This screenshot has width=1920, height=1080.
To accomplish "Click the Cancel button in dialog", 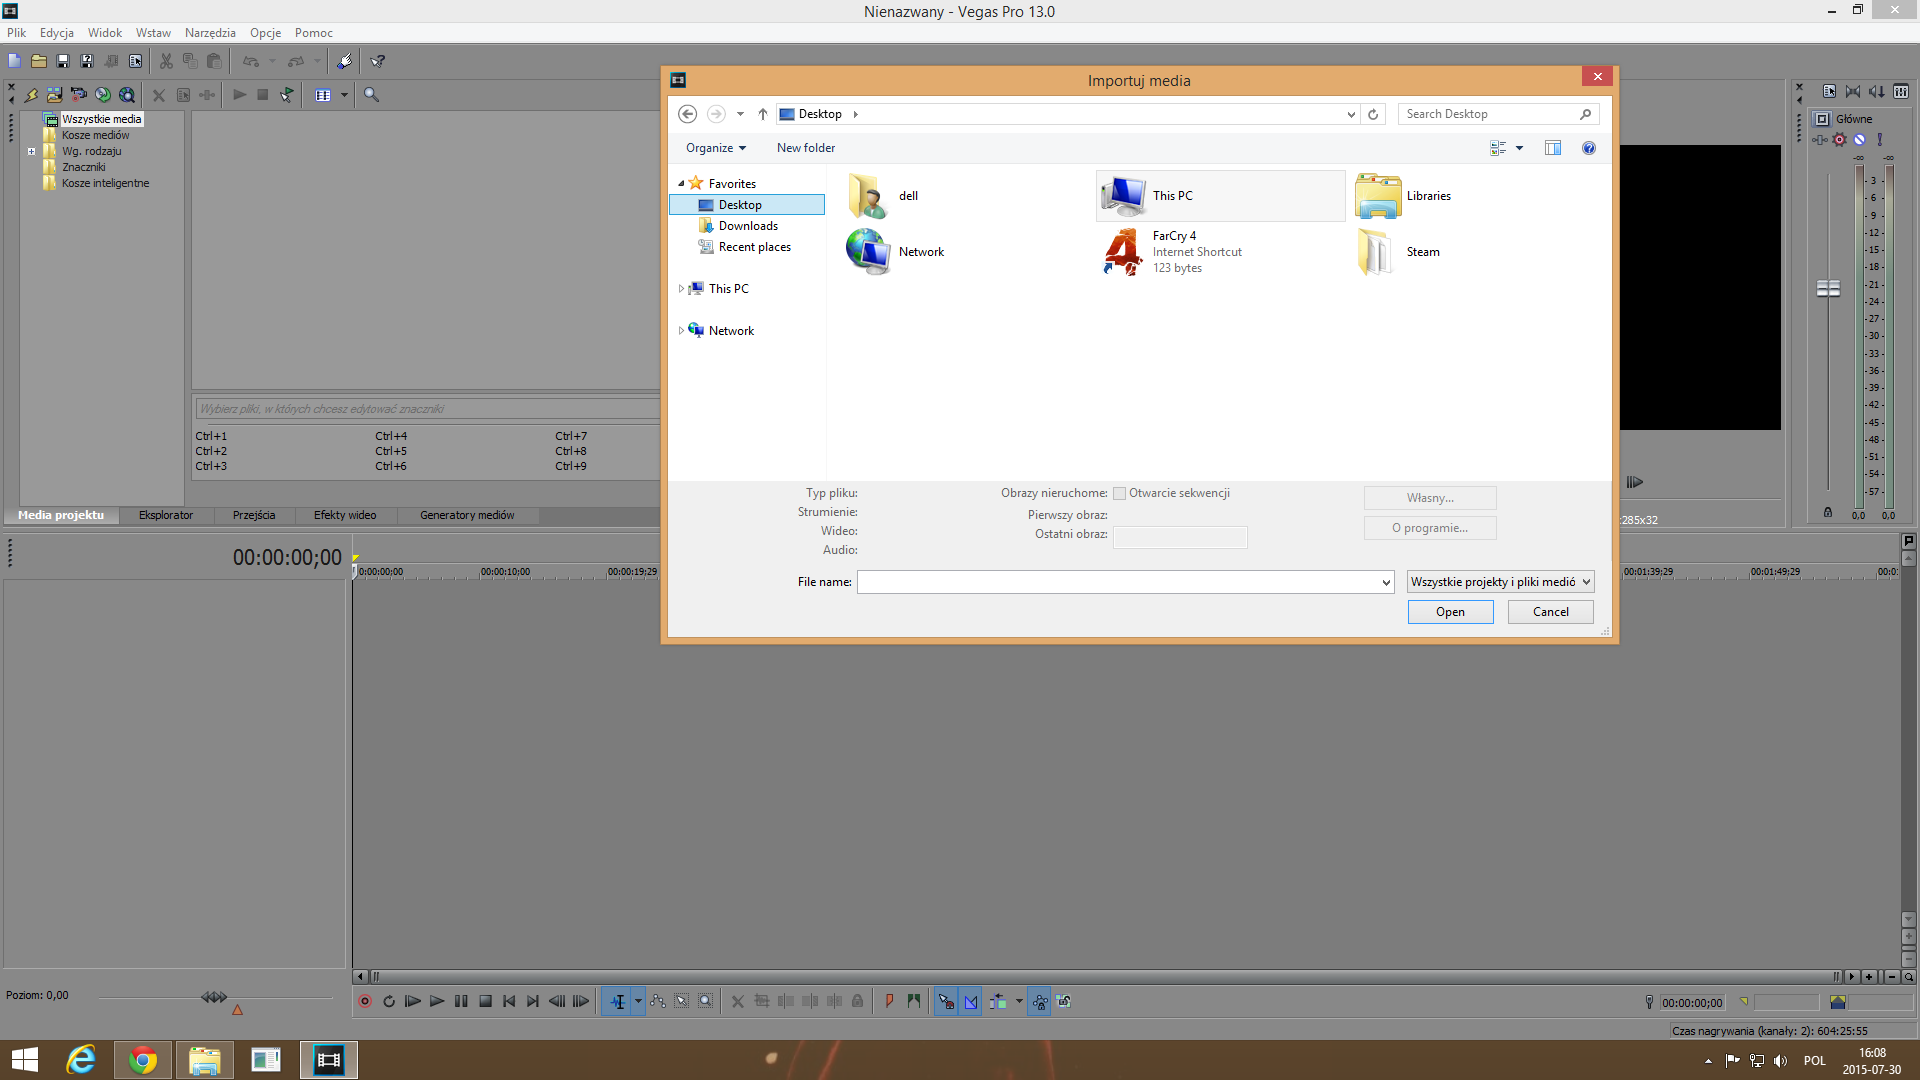I will pos(1550,612).
